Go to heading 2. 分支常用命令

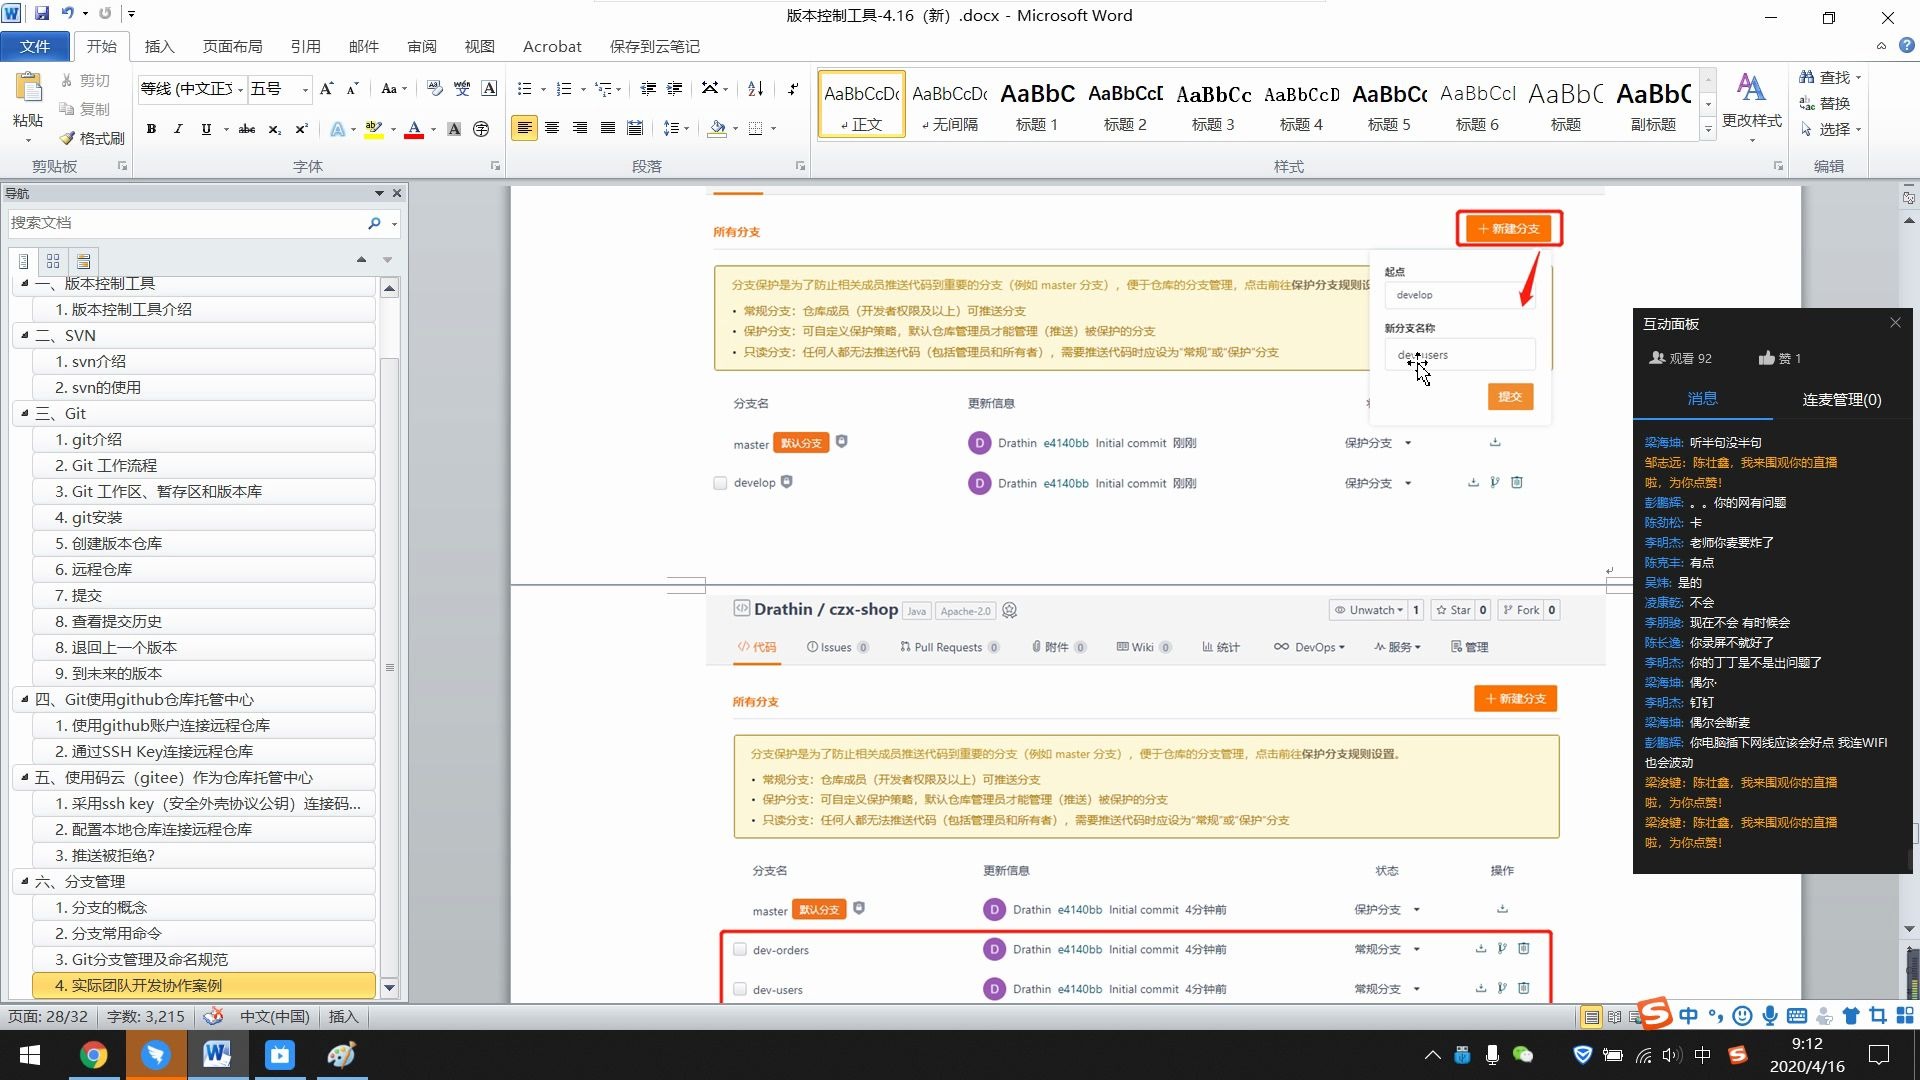pos(204,933)
